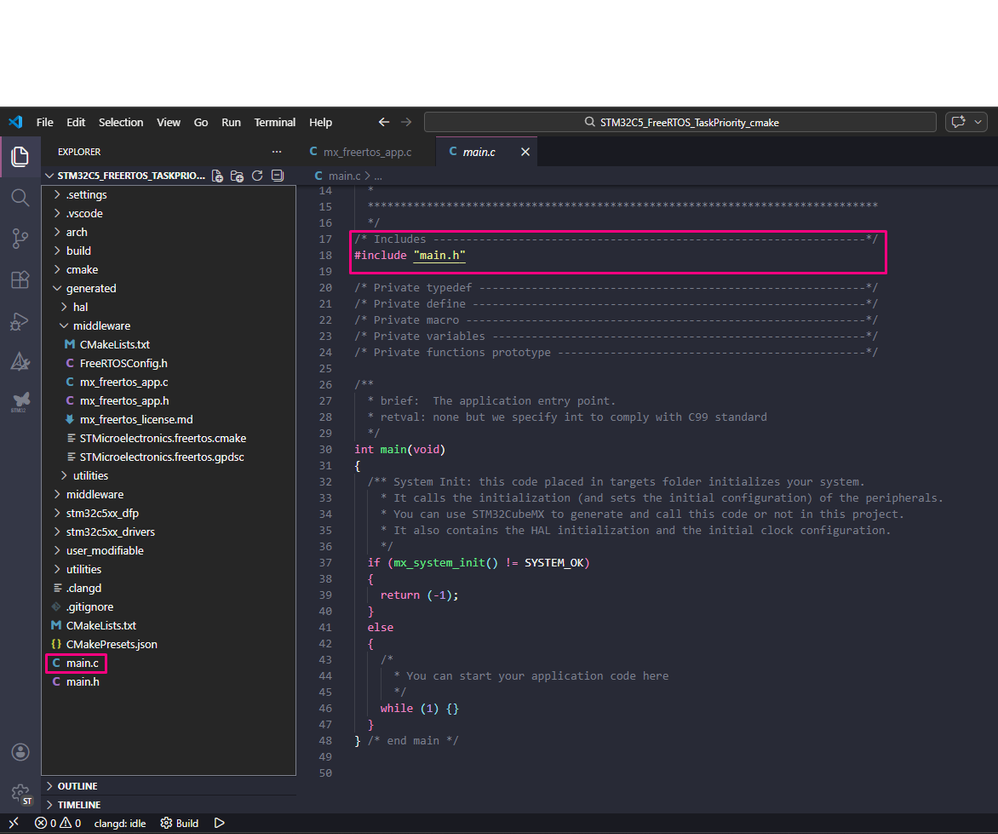The height and width of the screenshot is (834, 998).
Task: Click the remote window icon in the status bar
Action: 13,823
